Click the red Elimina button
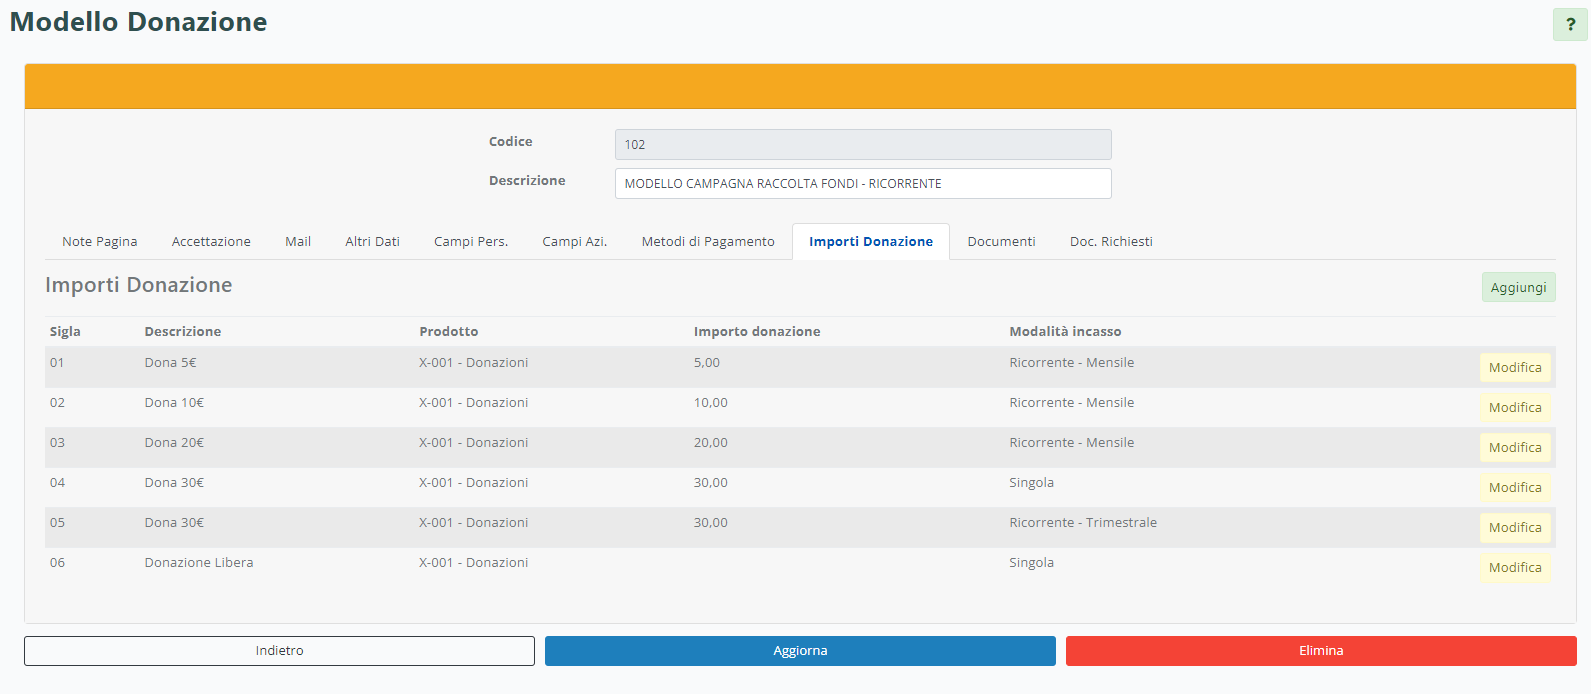The height and width of the screenshot is (694, 1591). (1321, 651)
